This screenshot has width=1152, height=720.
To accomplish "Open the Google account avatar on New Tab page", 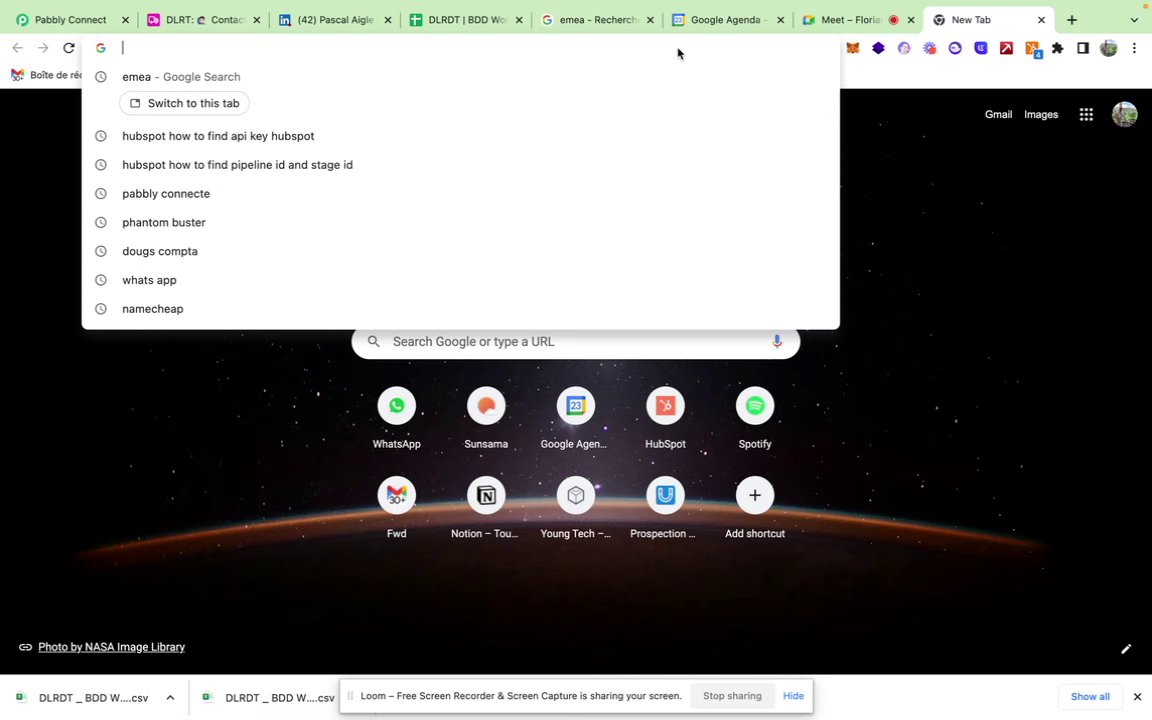I will click(1124, 115).
